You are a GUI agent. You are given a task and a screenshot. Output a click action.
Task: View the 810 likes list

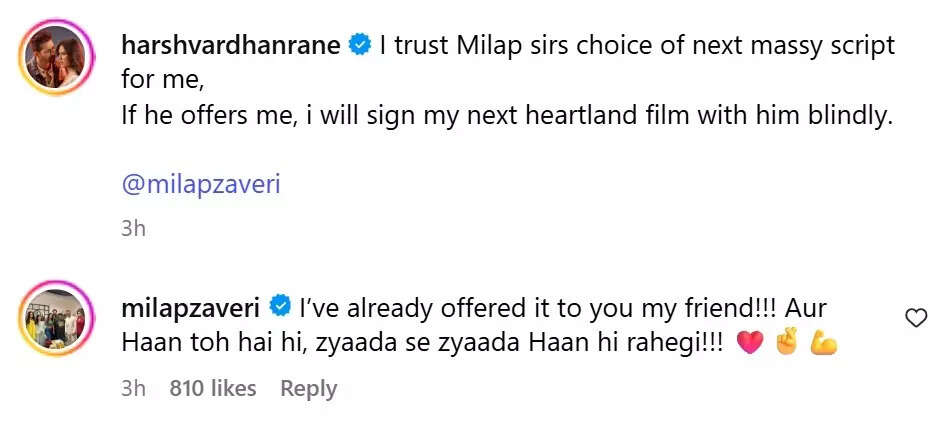tap(212, 388)
